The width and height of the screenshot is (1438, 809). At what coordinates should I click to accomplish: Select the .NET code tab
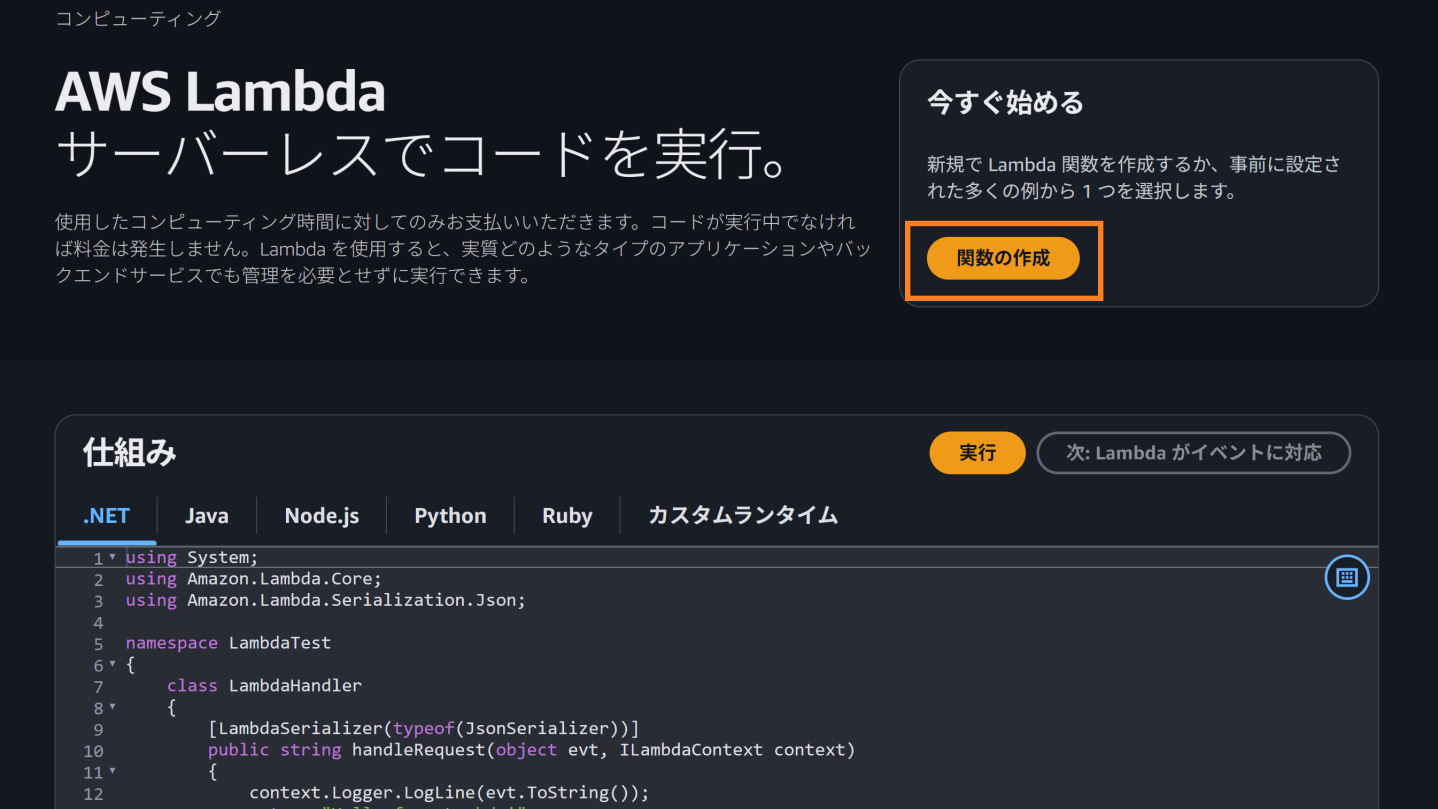pos(106,516)
